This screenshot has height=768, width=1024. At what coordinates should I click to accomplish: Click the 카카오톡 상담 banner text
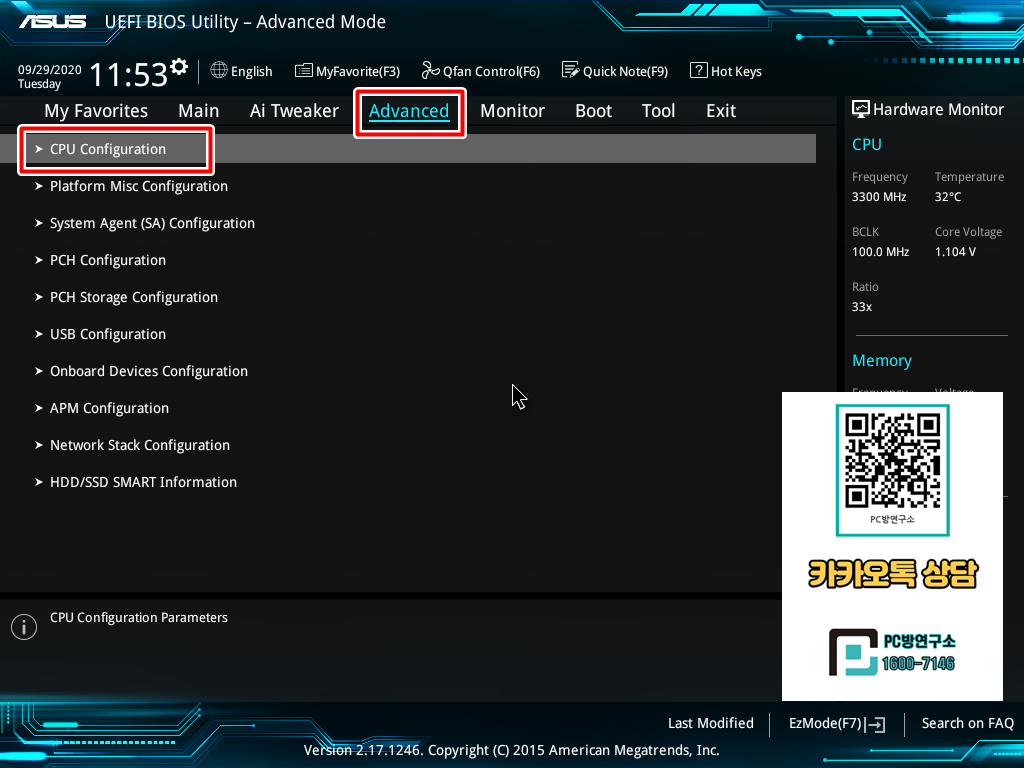(x=893, y=573)
